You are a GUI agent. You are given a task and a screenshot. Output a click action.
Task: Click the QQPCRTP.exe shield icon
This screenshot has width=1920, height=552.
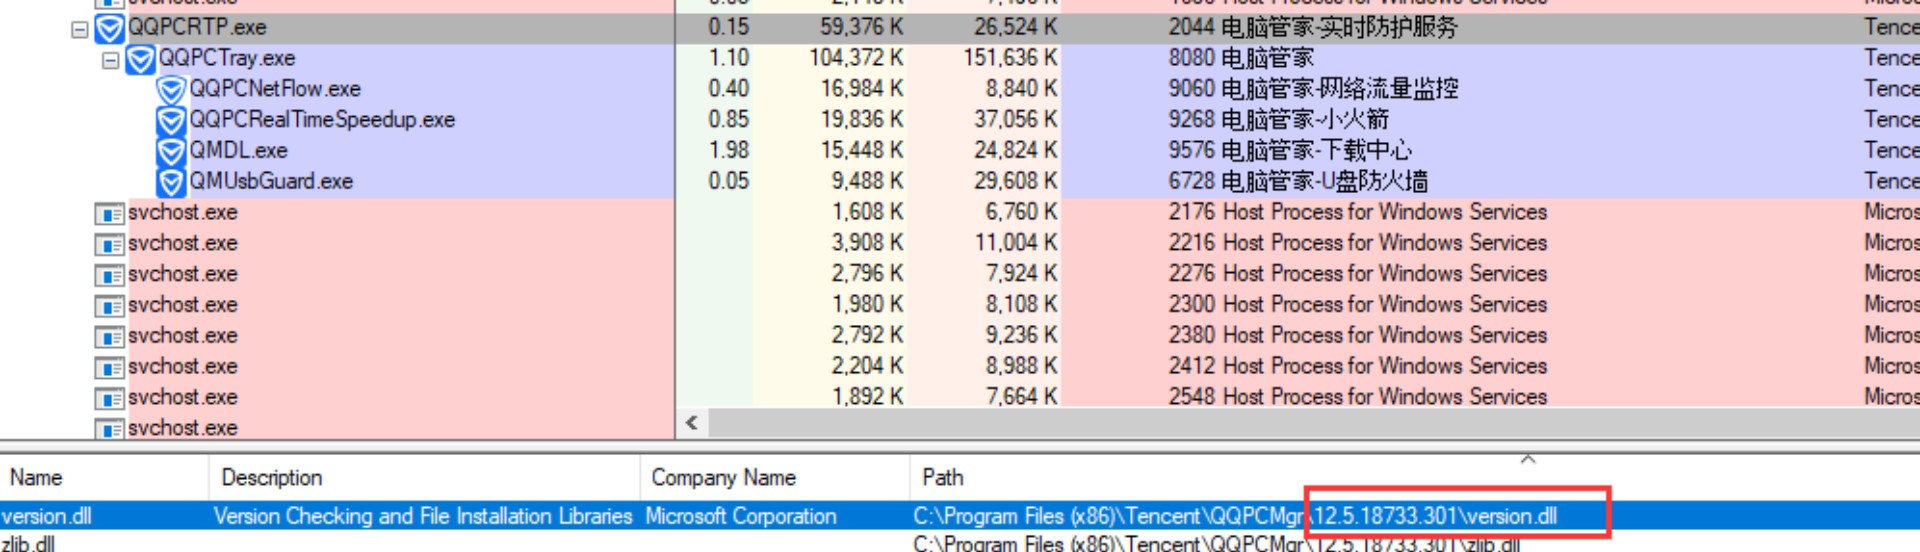(x=109, y=28)
